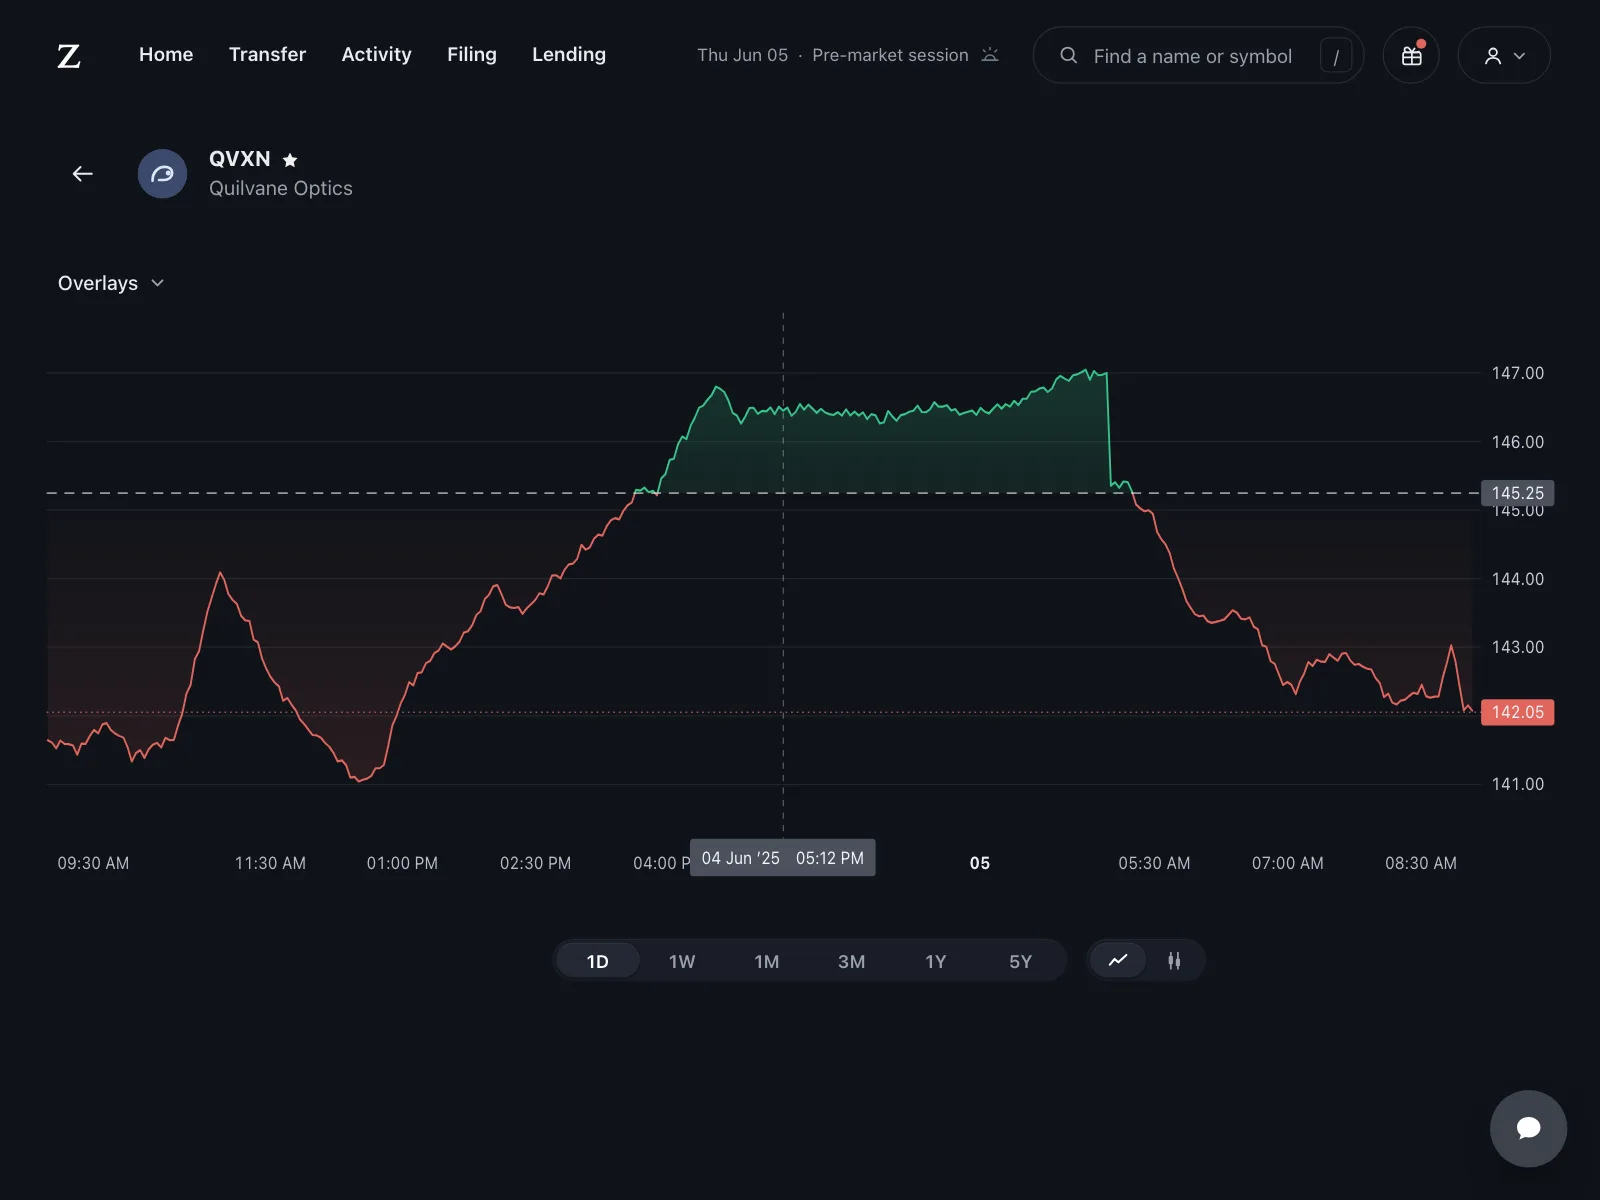Click the 05:30 AM time axis label
The image size is (1600, 1200).
tap(1154, 863)
